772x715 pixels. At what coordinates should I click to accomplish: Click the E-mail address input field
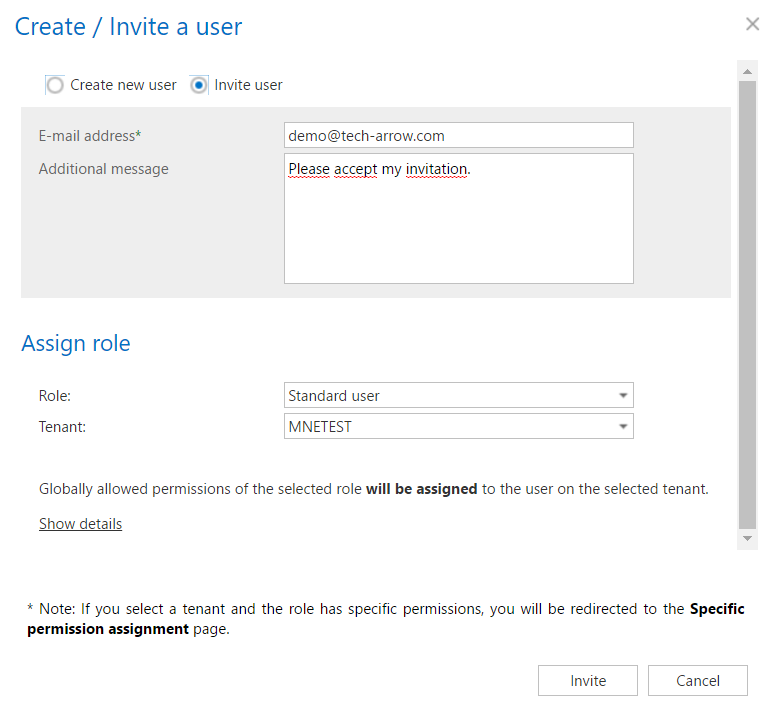[x=458, y=135]
